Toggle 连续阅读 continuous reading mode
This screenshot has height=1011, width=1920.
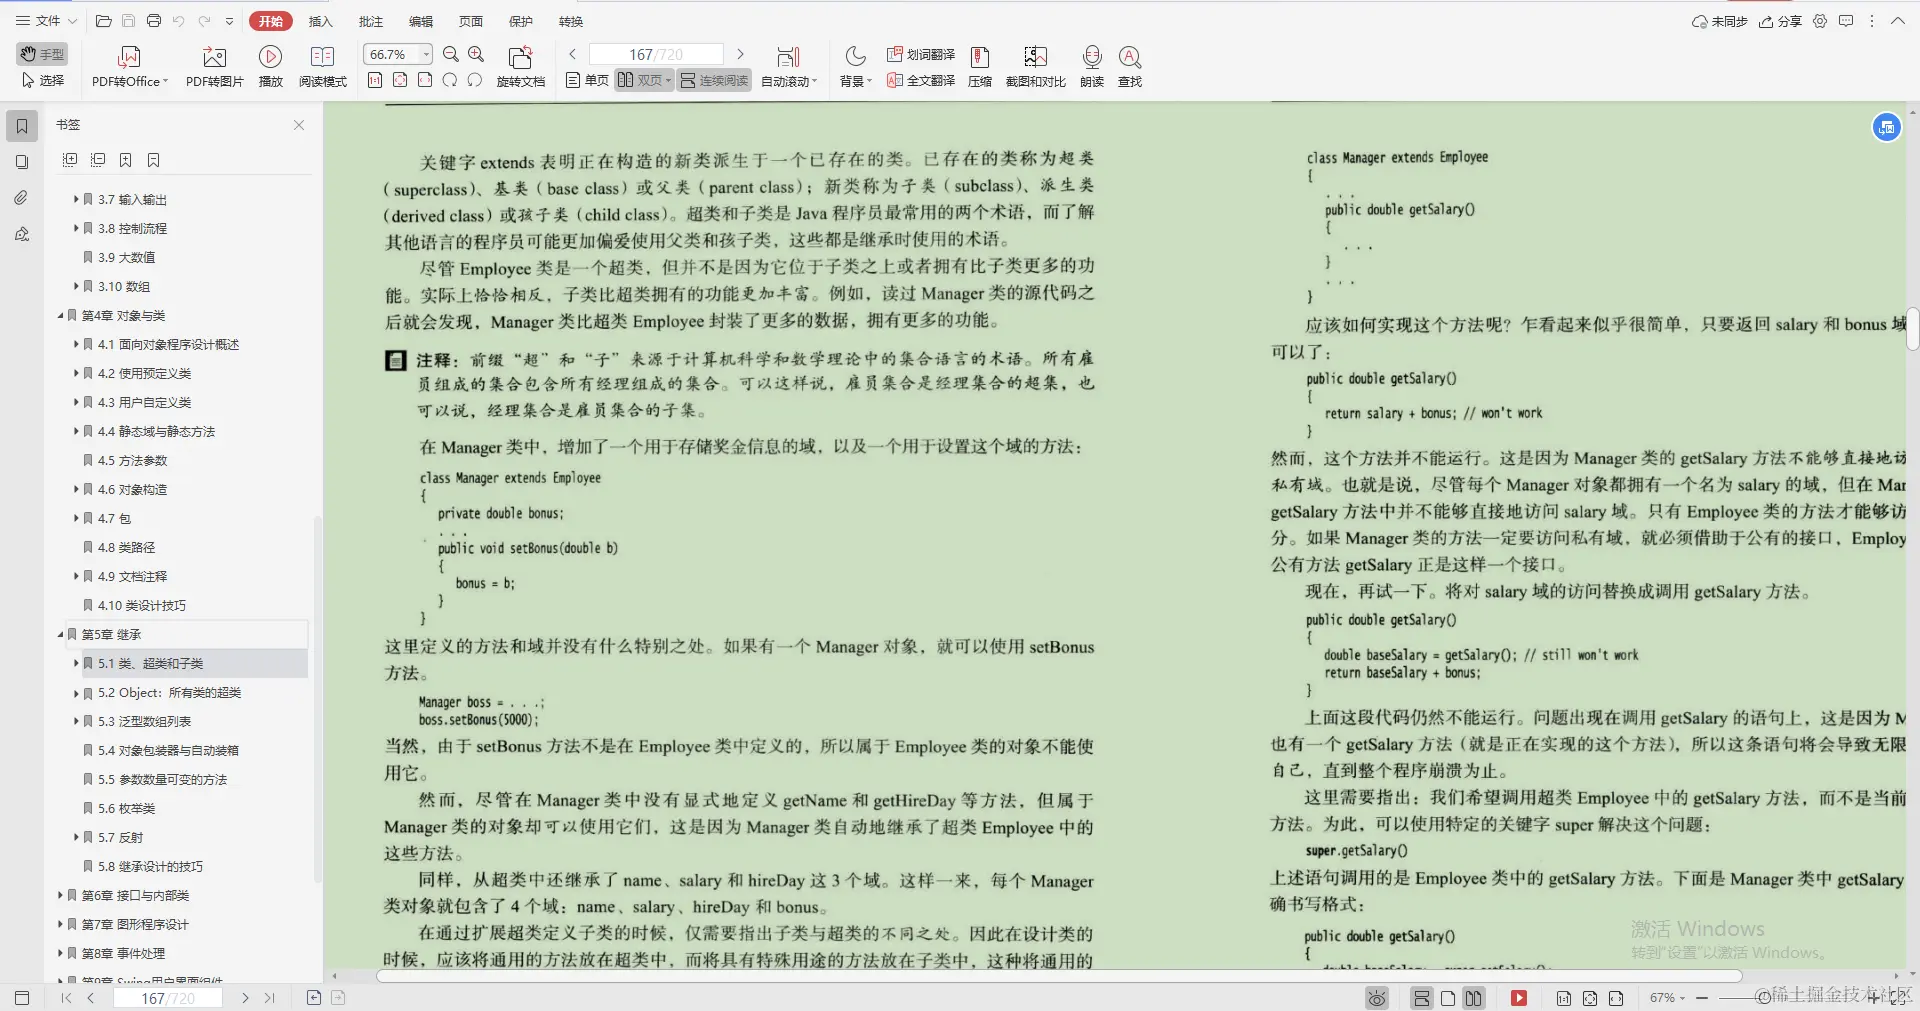[713, 80]
